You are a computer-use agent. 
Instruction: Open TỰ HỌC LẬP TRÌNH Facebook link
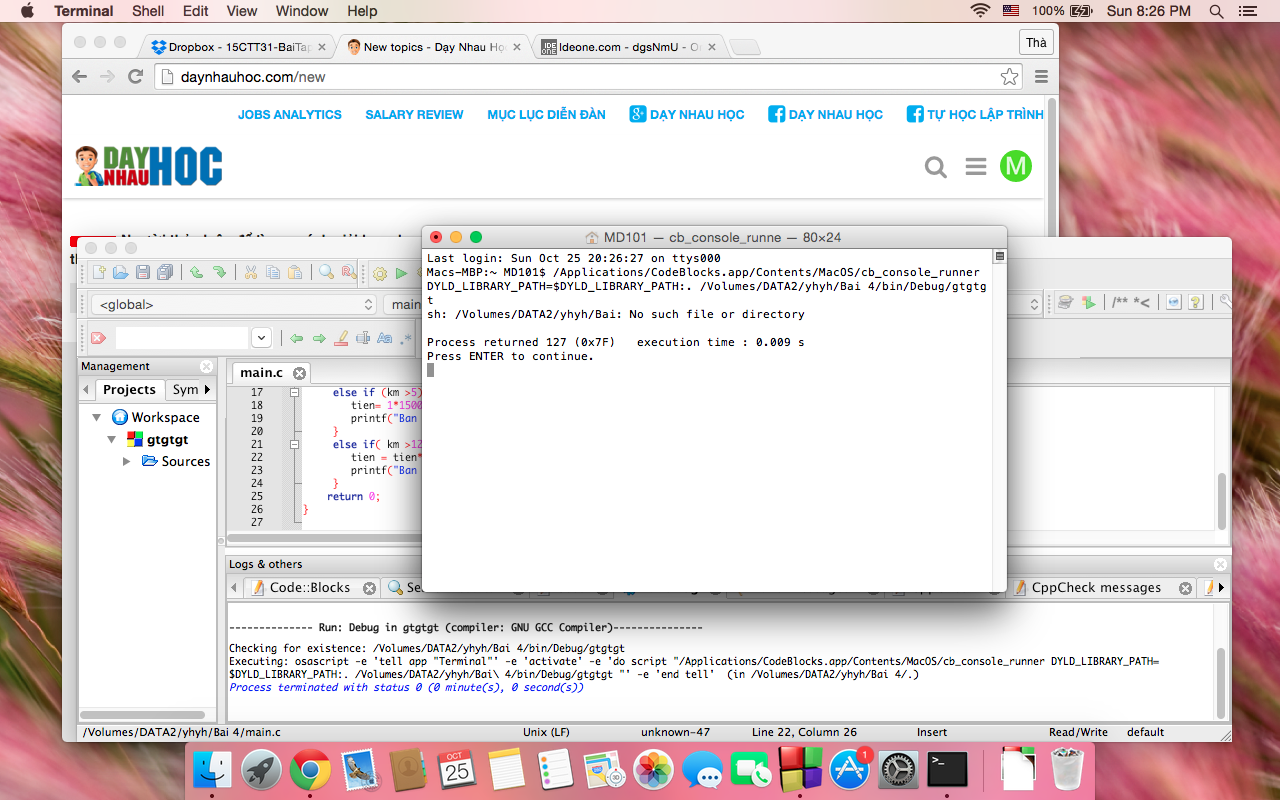coord(975,115)
